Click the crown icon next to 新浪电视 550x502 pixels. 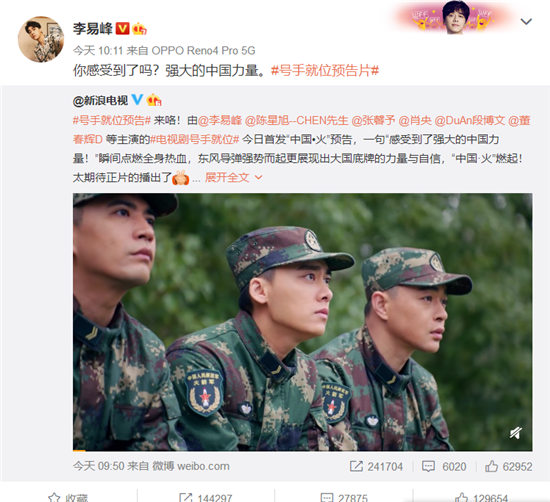pos(154,100)
